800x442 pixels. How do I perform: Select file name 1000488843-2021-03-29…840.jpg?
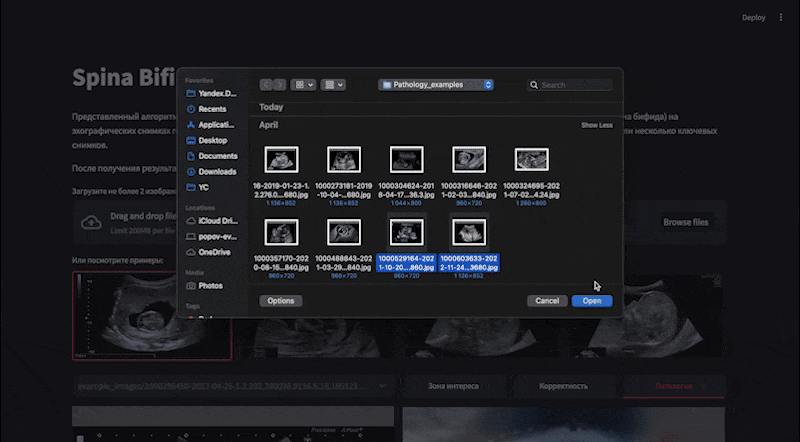point(344,263)
